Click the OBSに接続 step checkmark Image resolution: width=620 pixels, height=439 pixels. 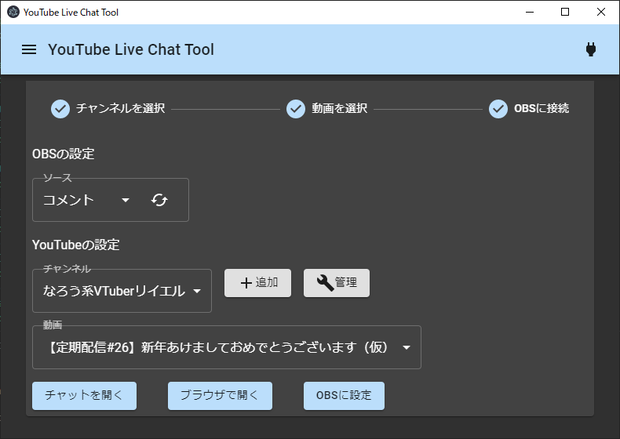tap(498, 109)
